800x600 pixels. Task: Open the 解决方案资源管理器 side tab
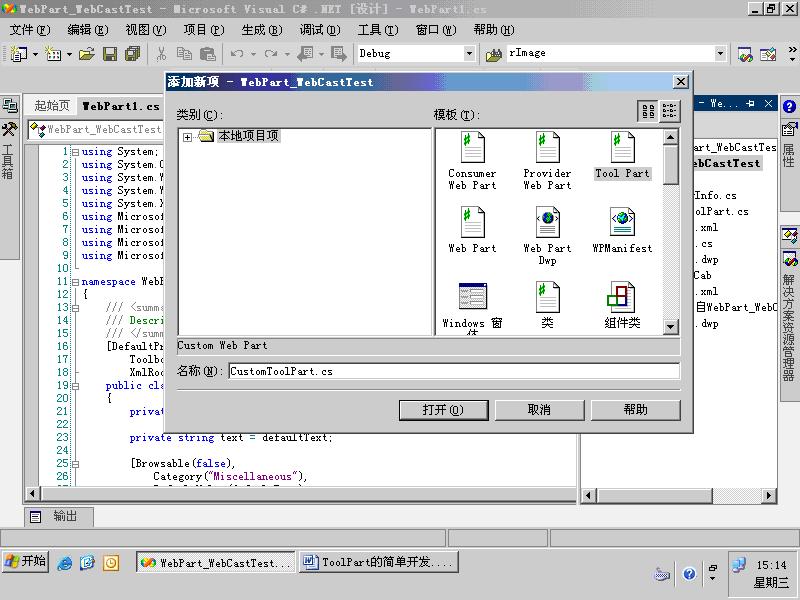tap(789, 315)
